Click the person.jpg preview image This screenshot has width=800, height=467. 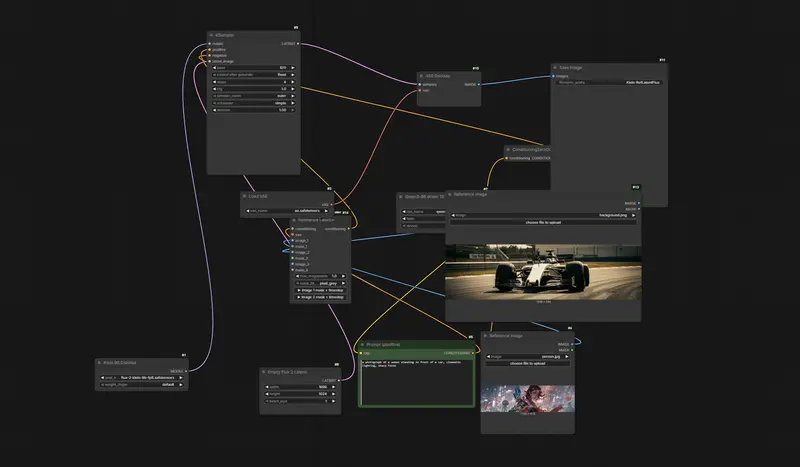click(528, 398)
